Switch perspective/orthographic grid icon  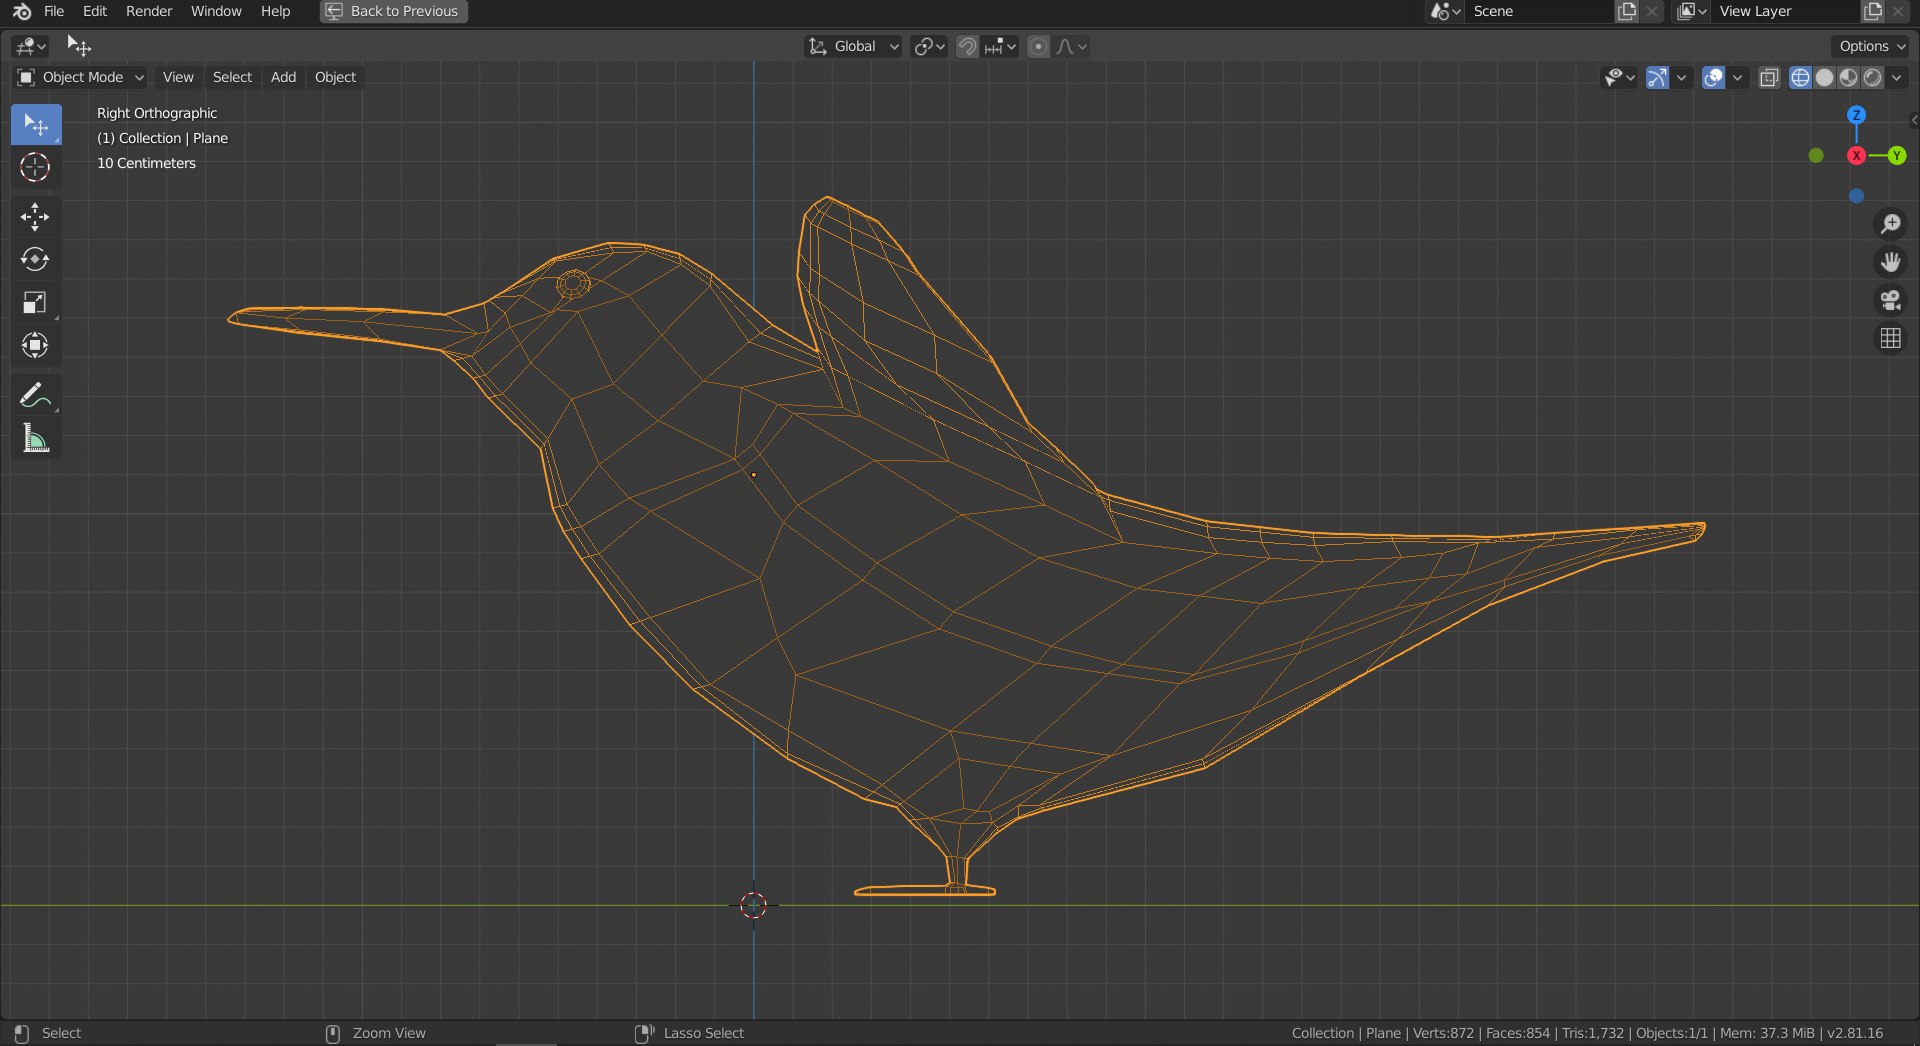click(1890, 339)
